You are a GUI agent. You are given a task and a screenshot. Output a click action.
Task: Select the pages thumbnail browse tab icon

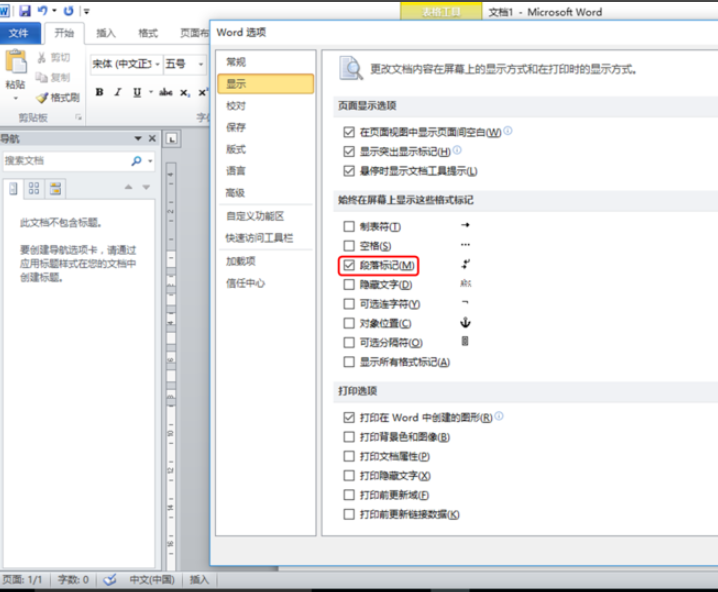[34, 188]
